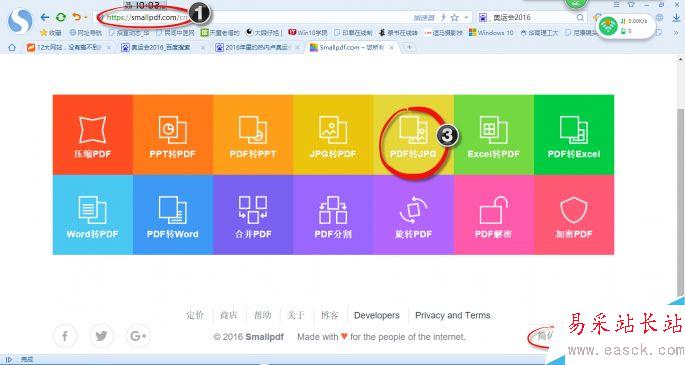This screenshot has width=685, height=365.
Task: Click the Google+ icon in footer
Action: coord(138,336)
